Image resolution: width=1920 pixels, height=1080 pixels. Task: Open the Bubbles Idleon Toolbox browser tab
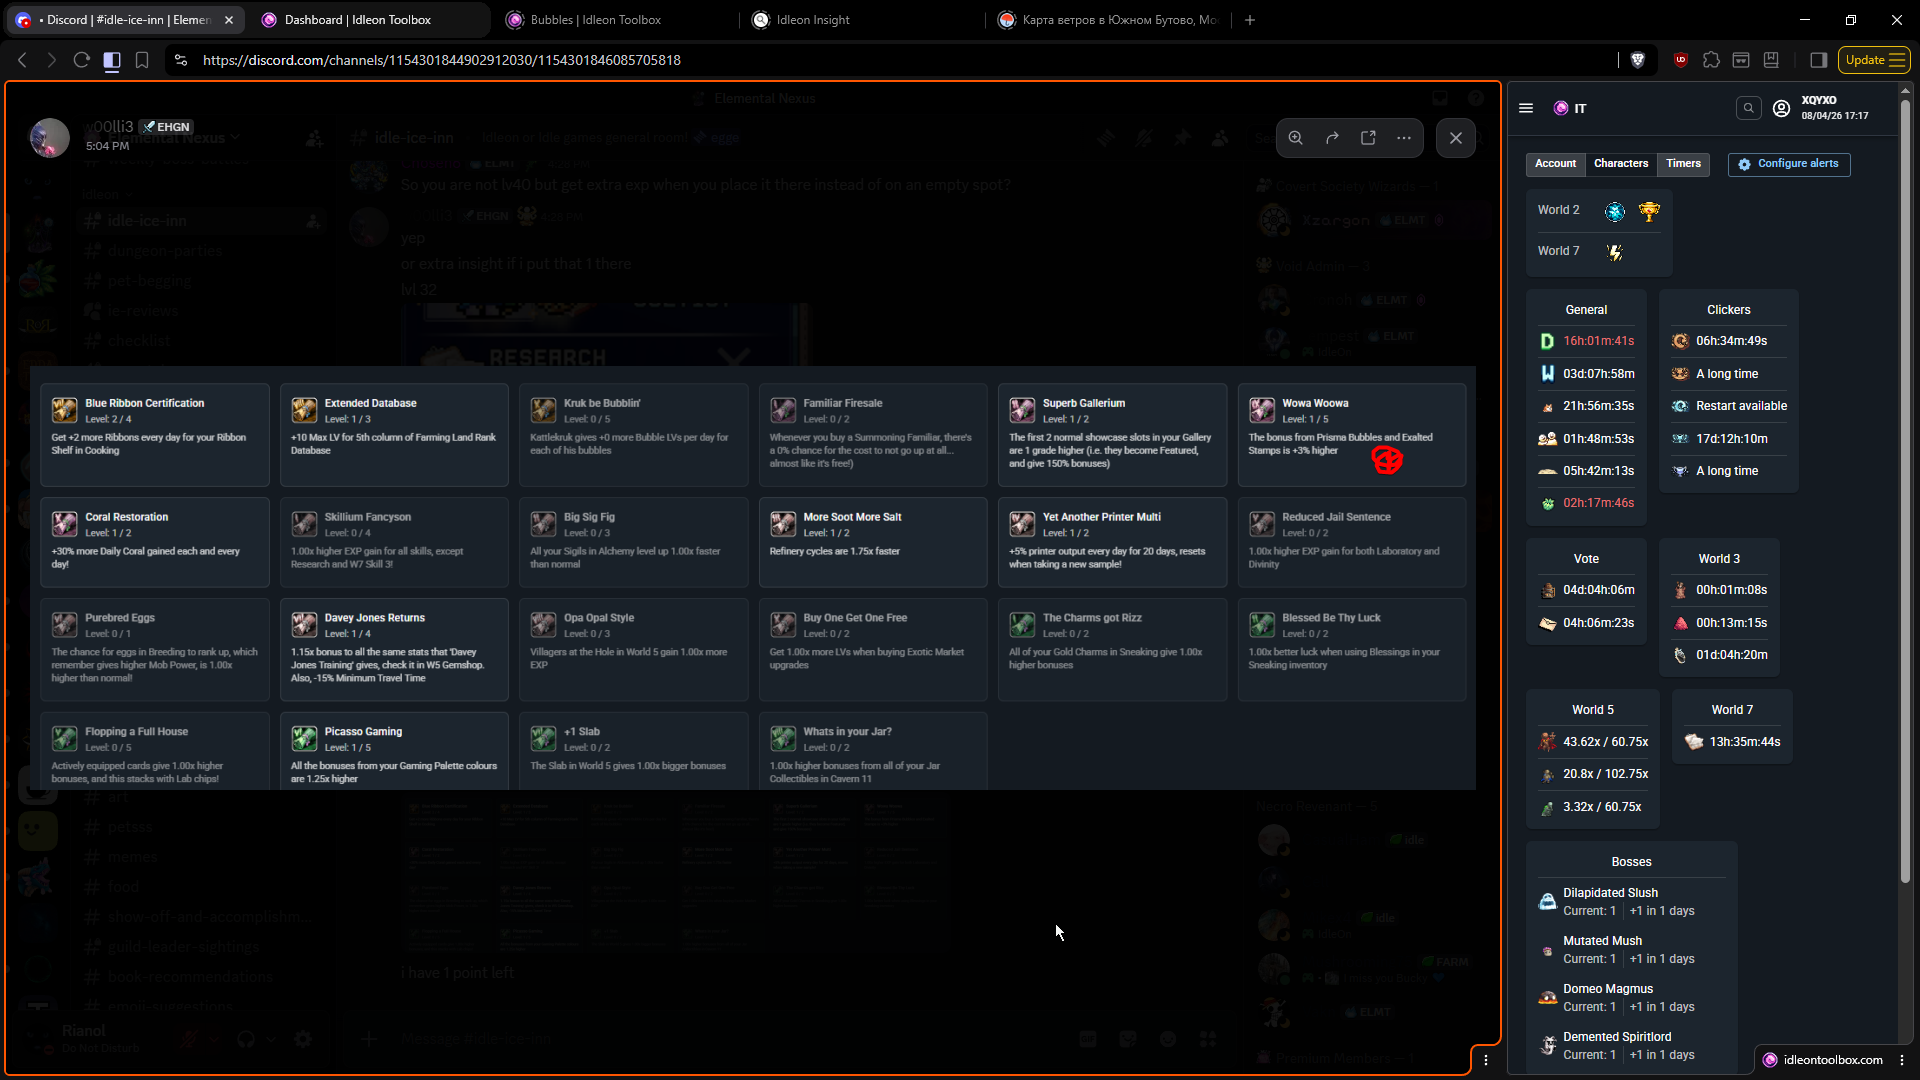[x=595, y=20]
